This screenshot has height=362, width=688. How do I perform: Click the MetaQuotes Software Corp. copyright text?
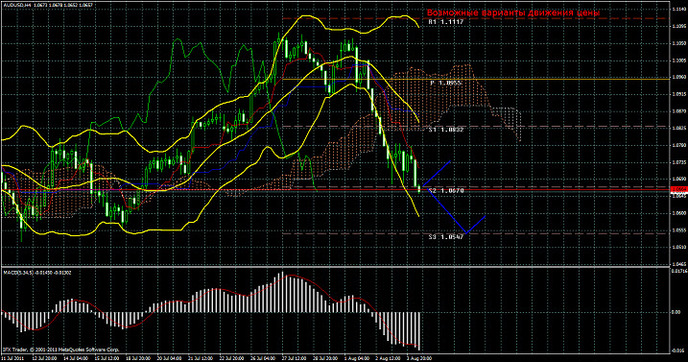[61, 350]
